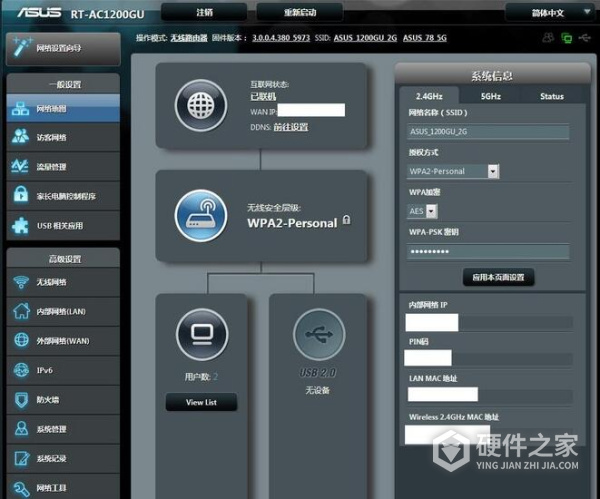This screenshot has width=600, height=499.
Task: Select 内部网络(LAN) menu item
Action: pos(61,311)
